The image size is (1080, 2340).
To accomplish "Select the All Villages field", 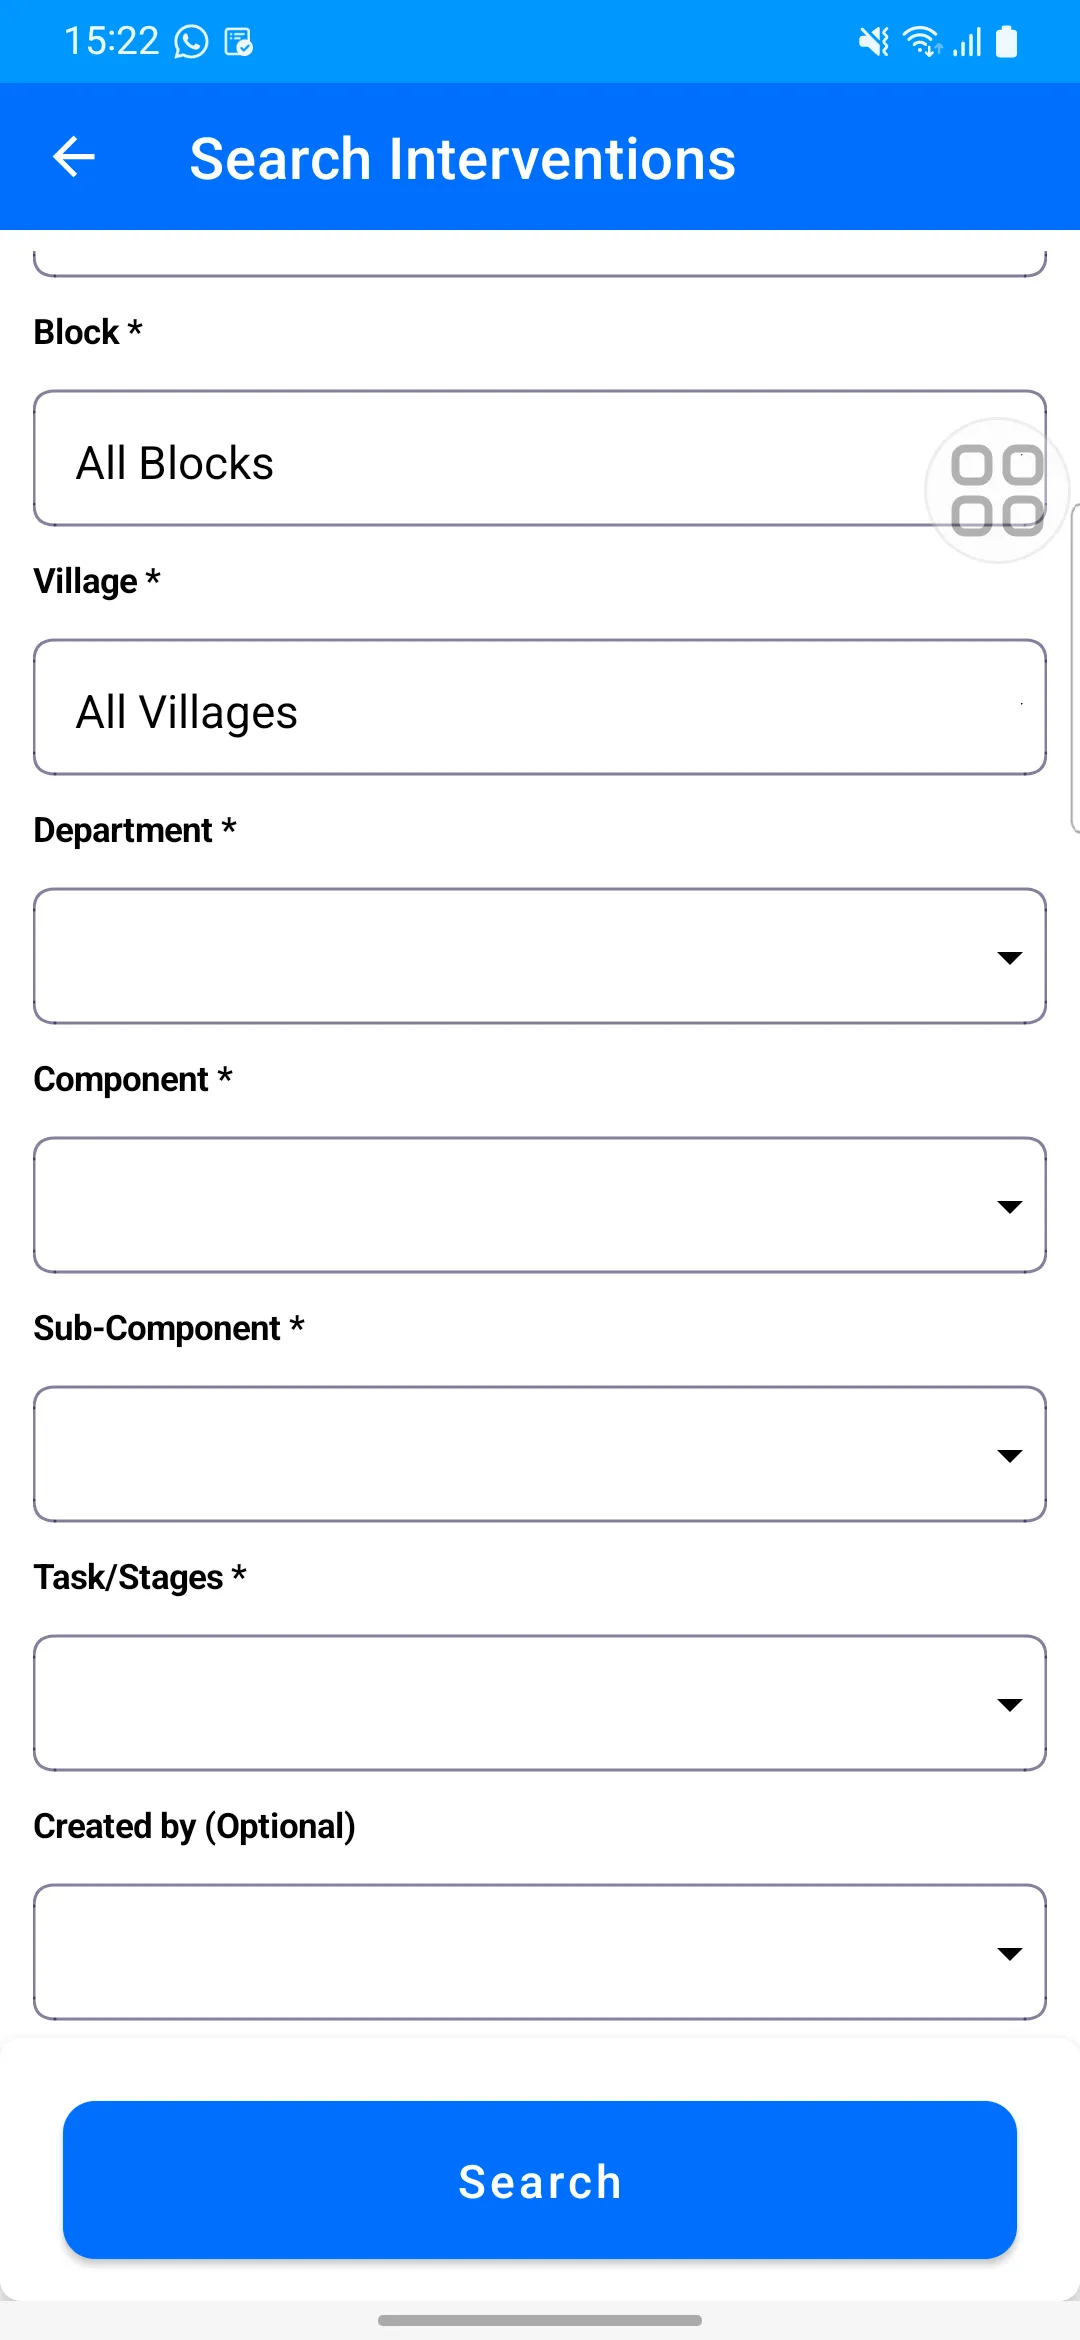I will click(x=540, y=707).
